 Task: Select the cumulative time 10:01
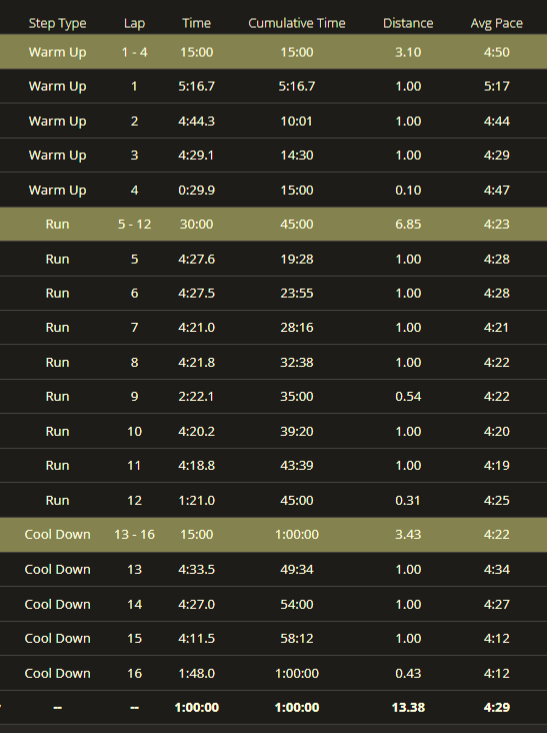click(297, 121)
